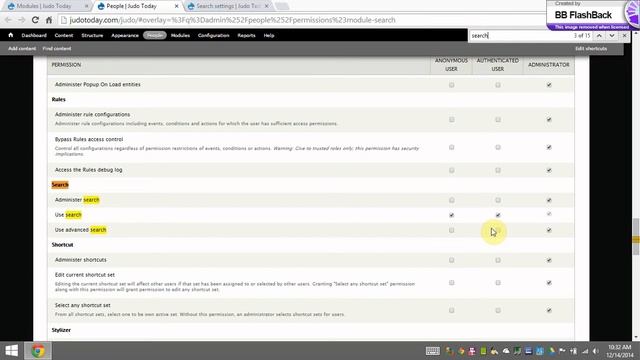
Task: Click the Rules section heading
Action: pos(59,100)
